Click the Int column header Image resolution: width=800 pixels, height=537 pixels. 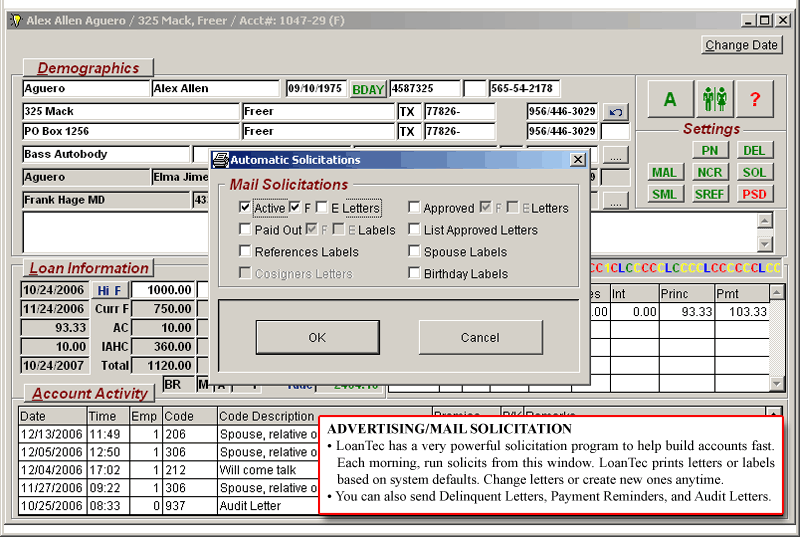(x=635, y=293)
